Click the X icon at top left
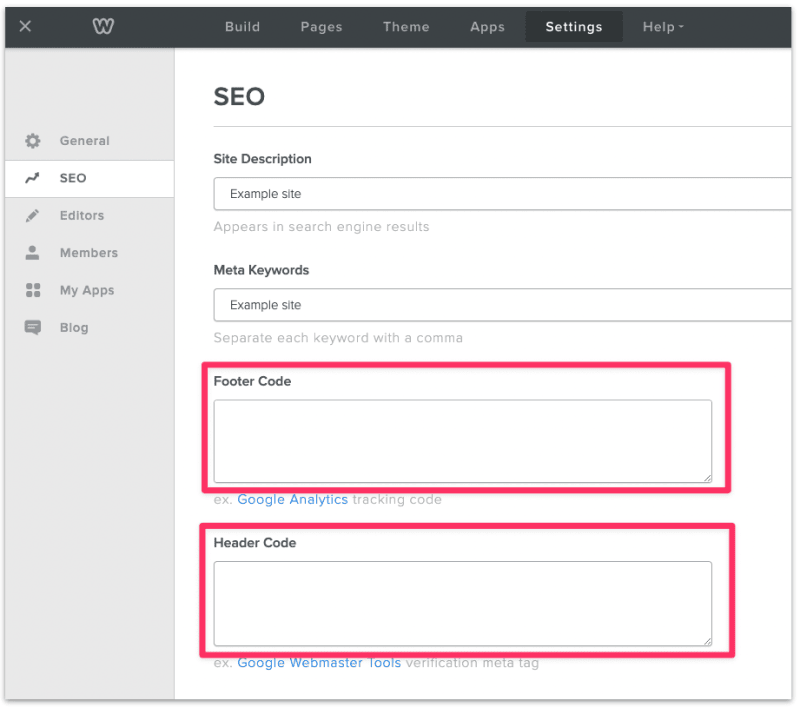Viewport: 800px width, 708px height. click(25, 27)
